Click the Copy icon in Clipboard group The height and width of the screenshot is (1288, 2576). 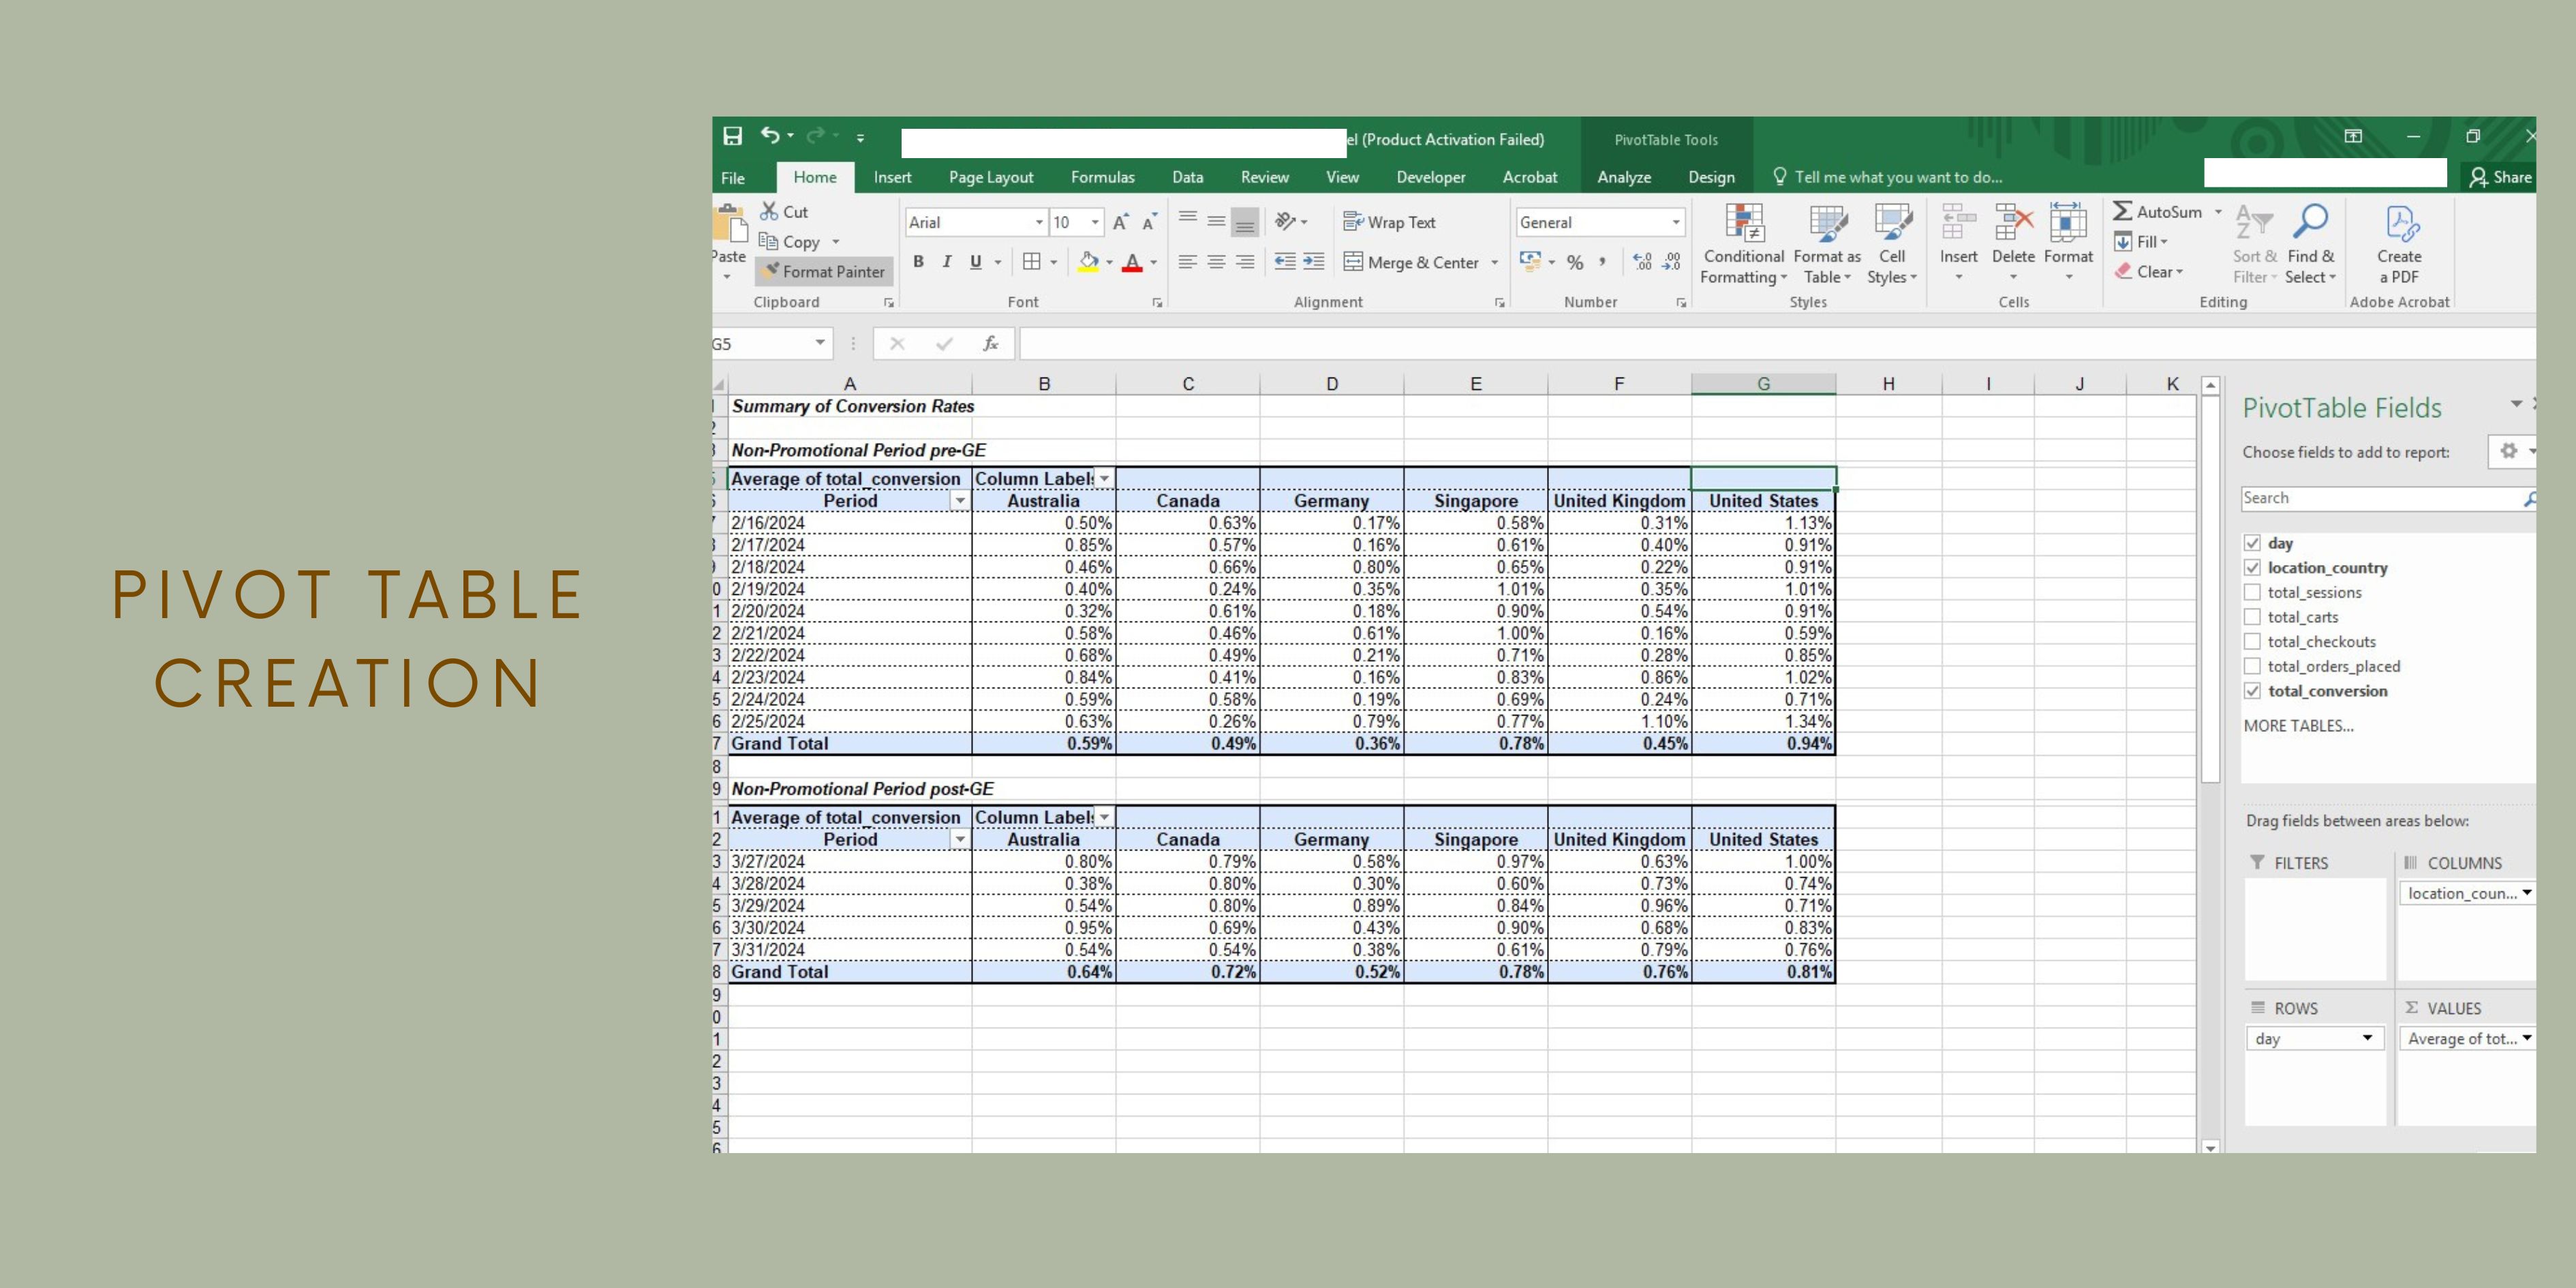click(x=768, y=241)
